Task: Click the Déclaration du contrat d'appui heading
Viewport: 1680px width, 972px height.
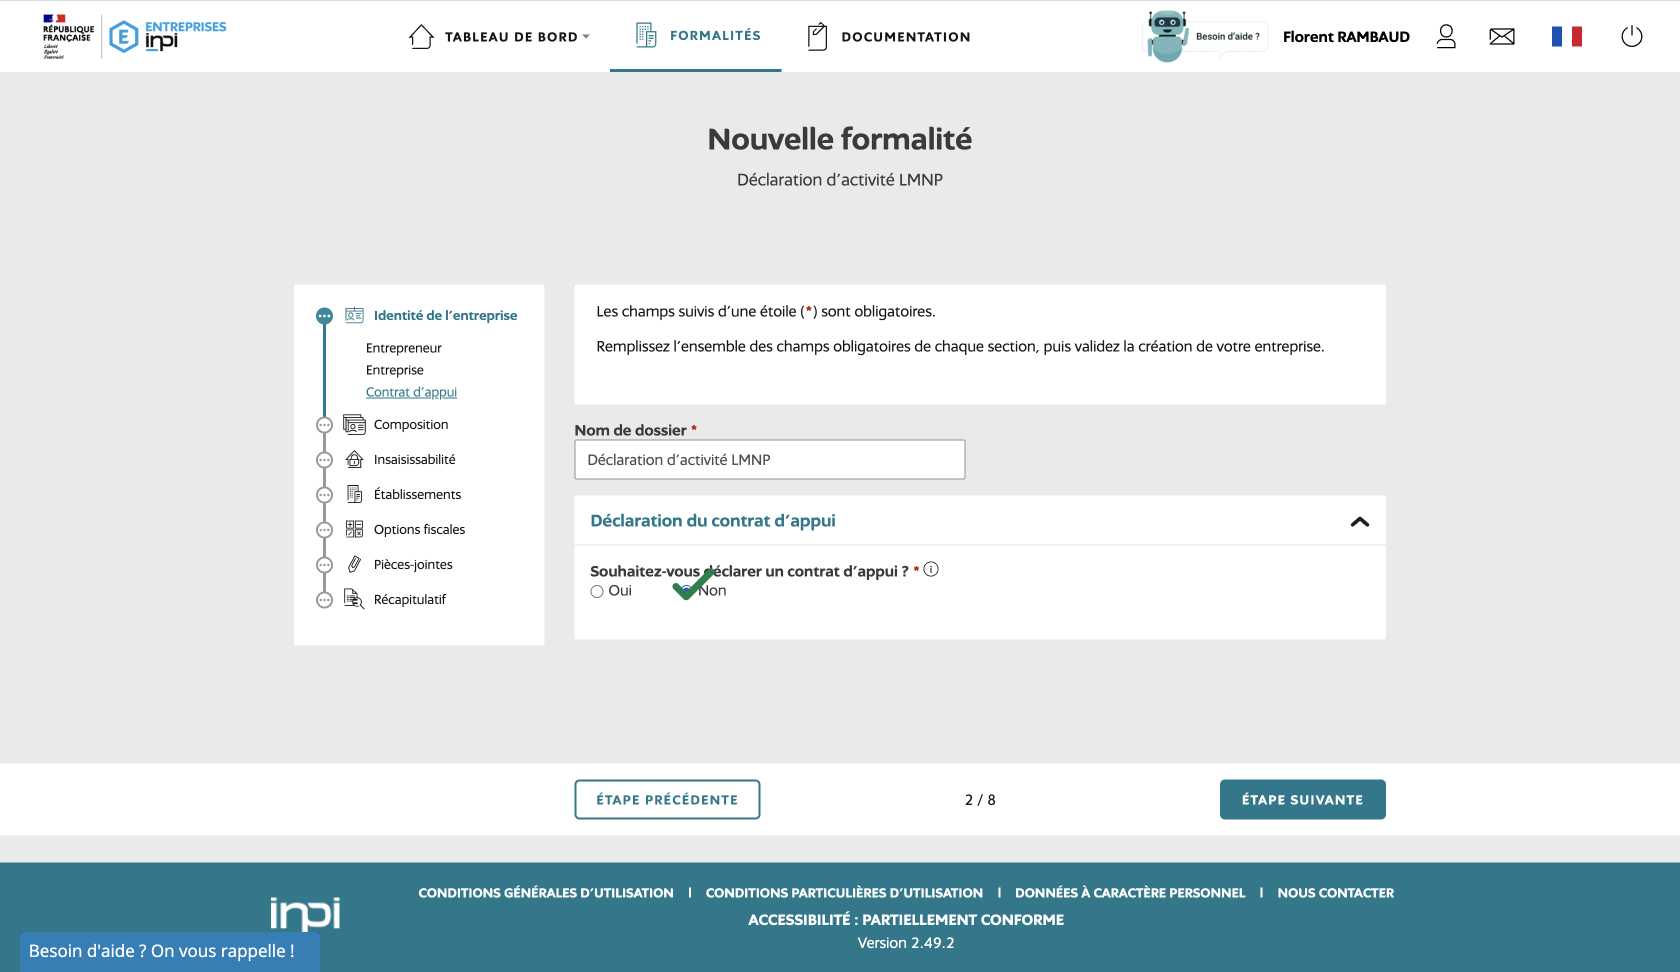Action: [713, 521]
